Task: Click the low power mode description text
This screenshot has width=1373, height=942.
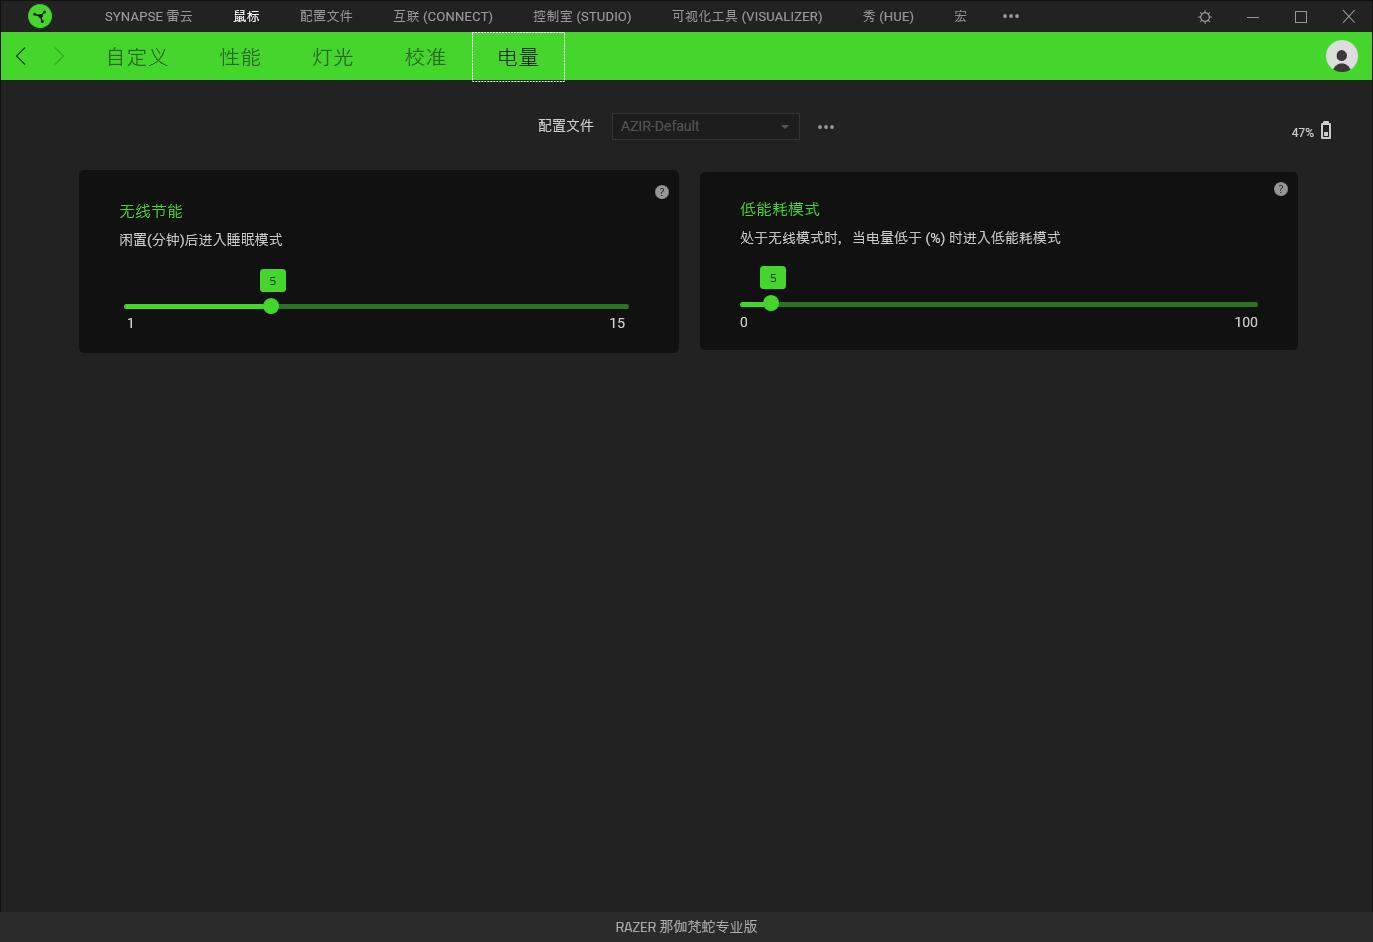Action: click(900, 238)
